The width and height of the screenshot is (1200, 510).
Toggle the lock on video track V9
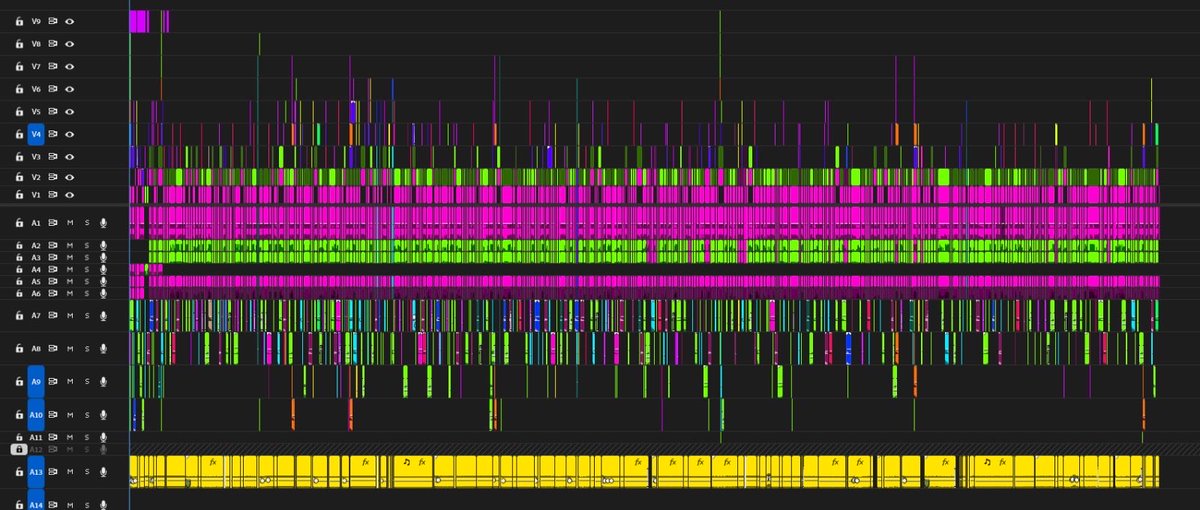click(x=19, y=21)
